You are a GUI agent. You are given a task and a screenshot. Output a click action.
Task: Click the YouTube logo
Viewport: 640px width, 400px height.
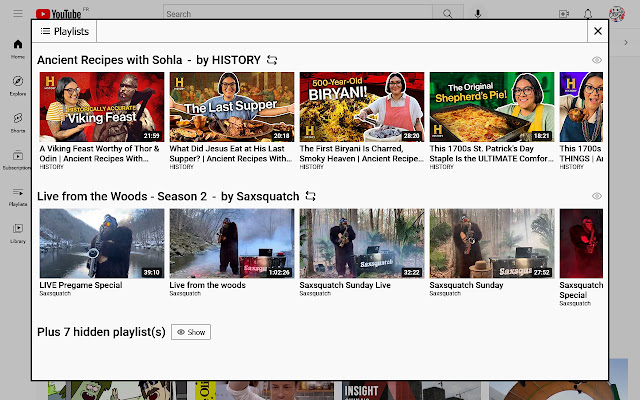click(58, 14)
